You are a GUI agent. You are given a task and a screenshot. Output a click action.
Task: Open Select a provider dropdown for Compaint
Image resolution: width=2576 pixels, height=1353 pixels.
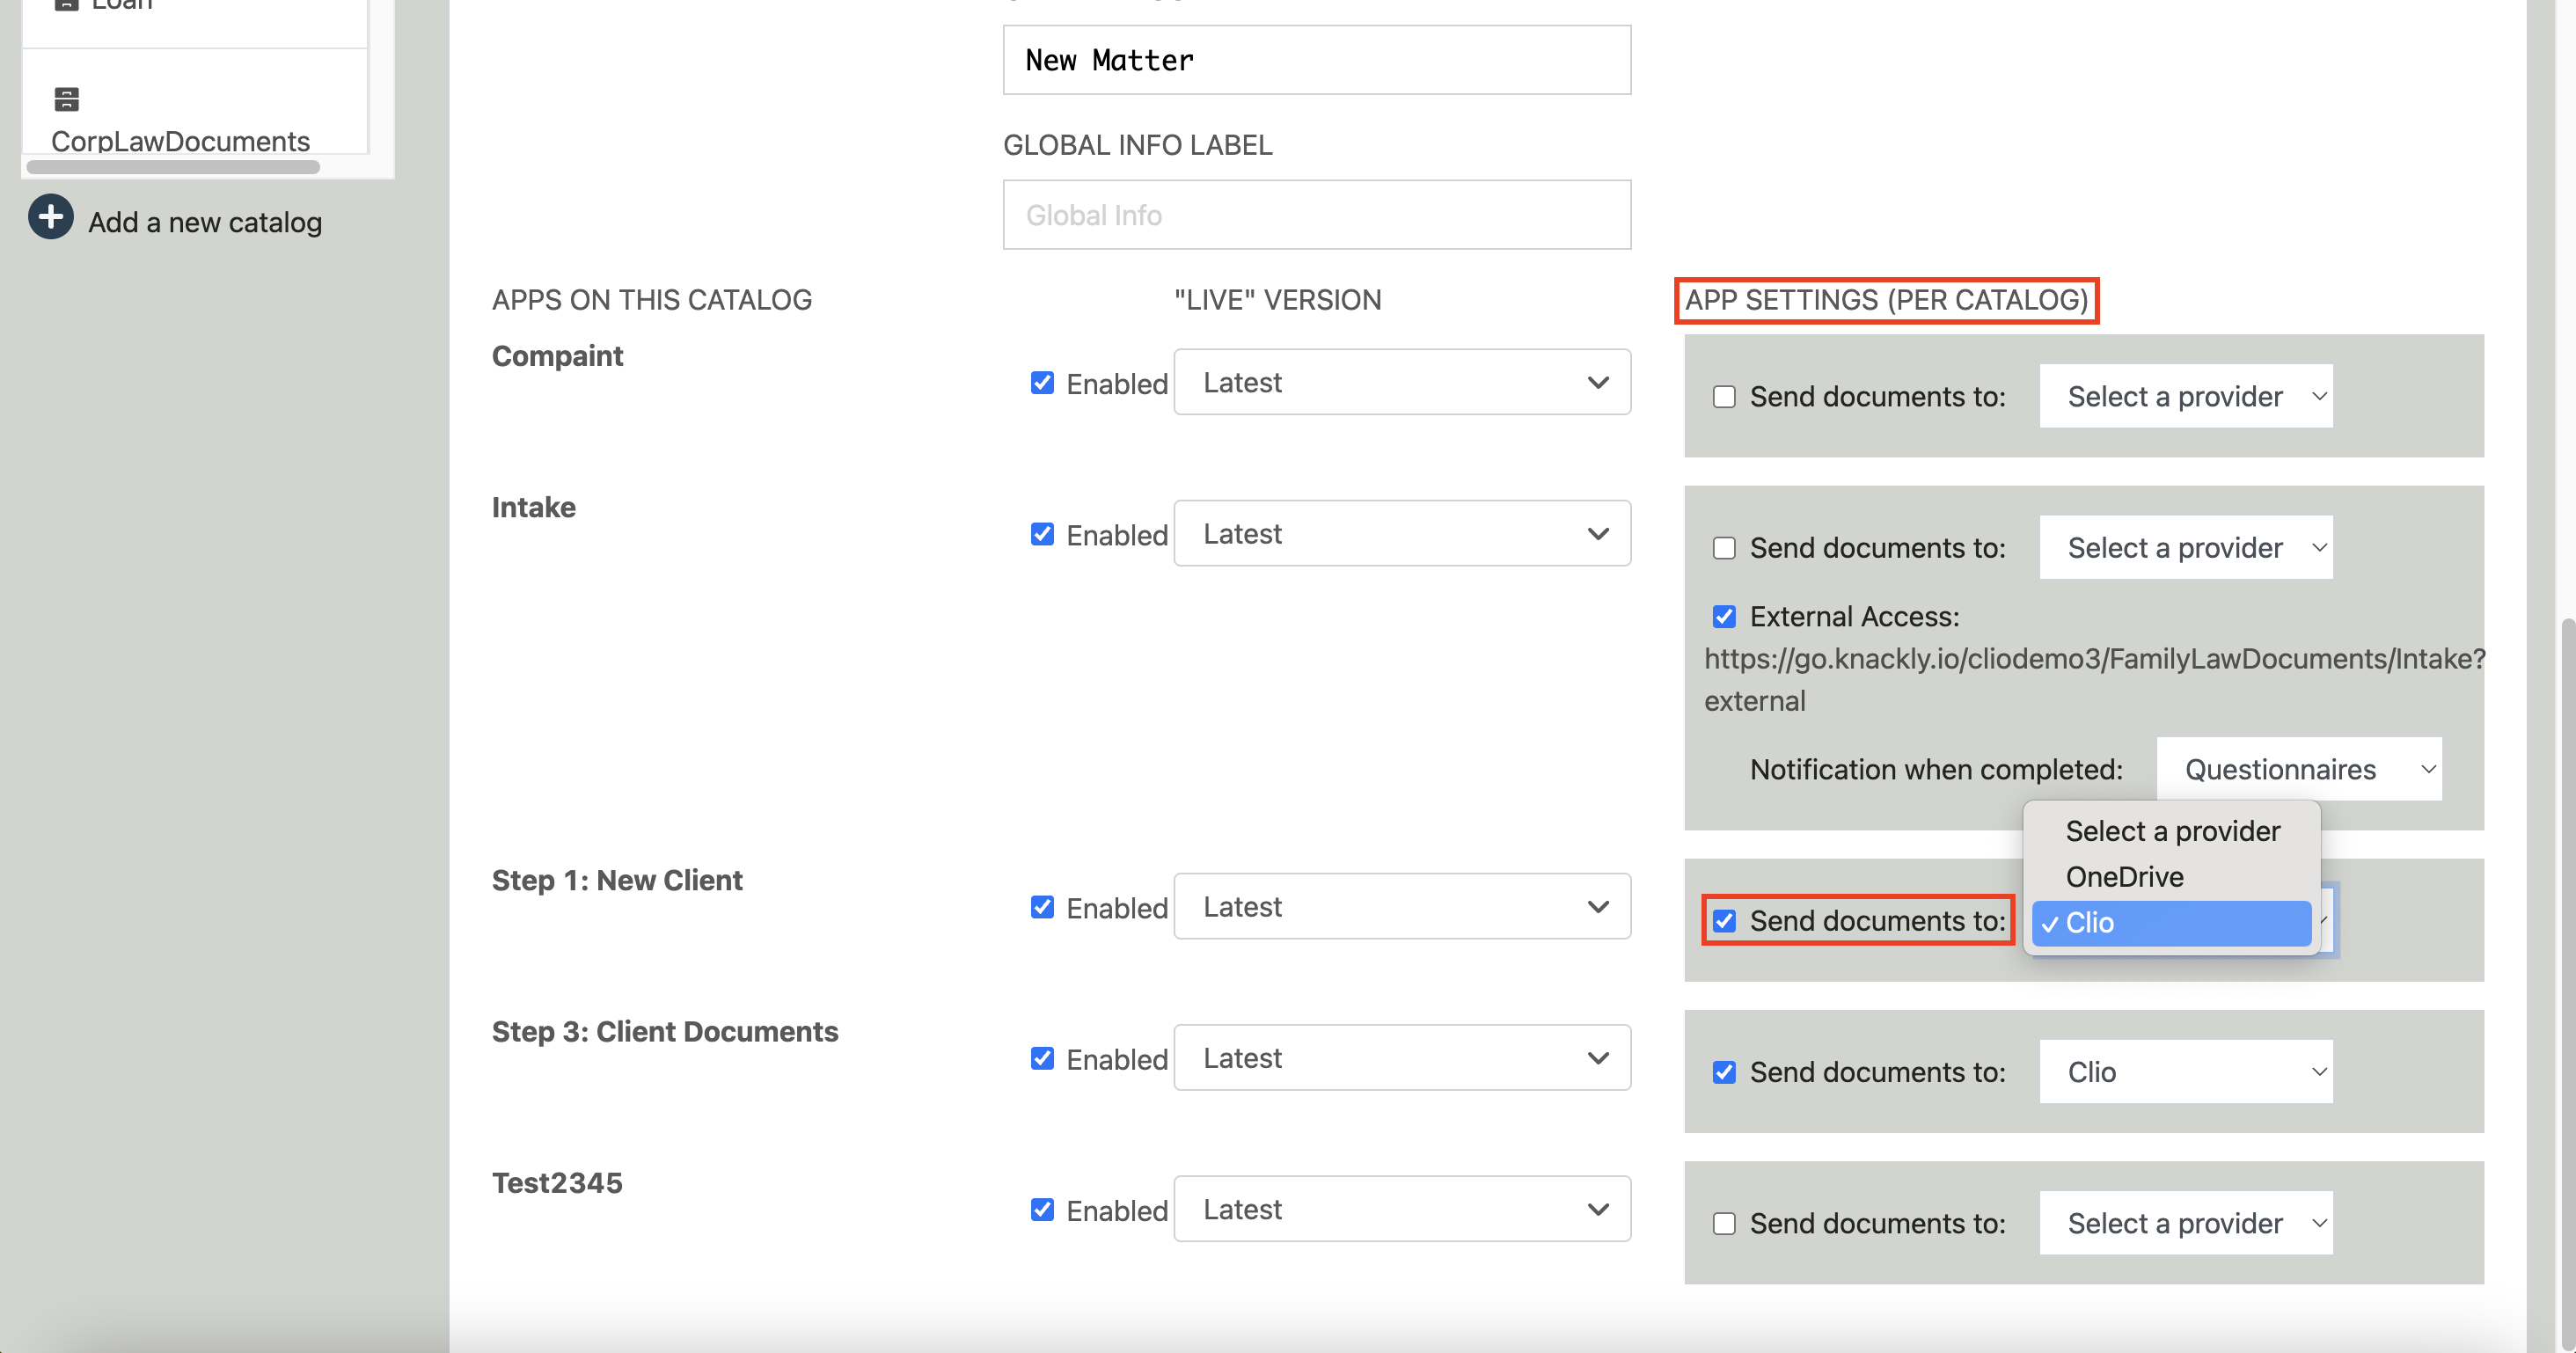click(2186, 396)
